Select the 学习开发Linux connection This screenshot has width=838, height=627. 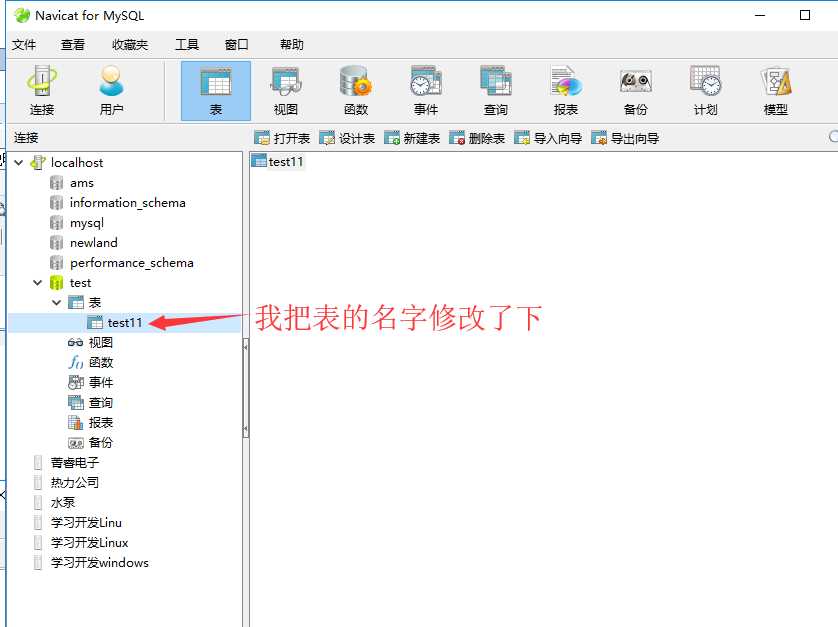click(x=89, y=543)
